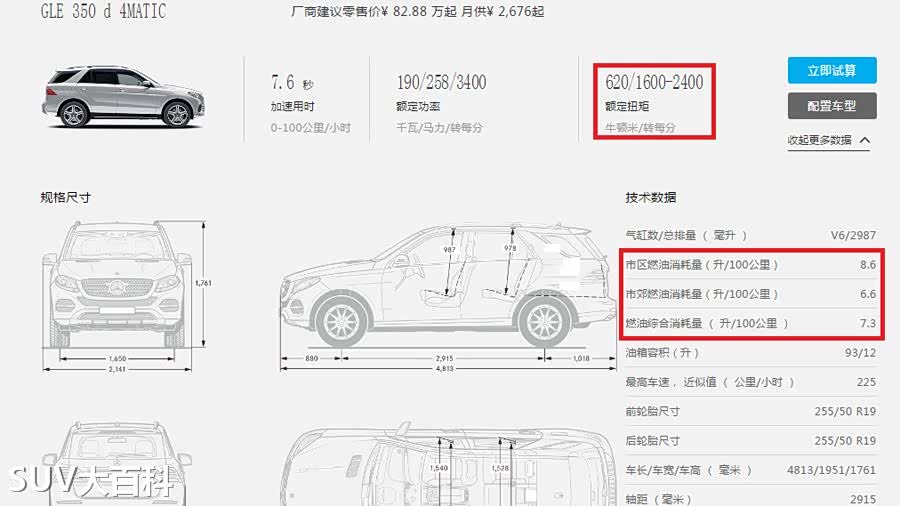Select the 燃油综合消耗量 row
900x506 pixels.
click(x=751, y=324)
